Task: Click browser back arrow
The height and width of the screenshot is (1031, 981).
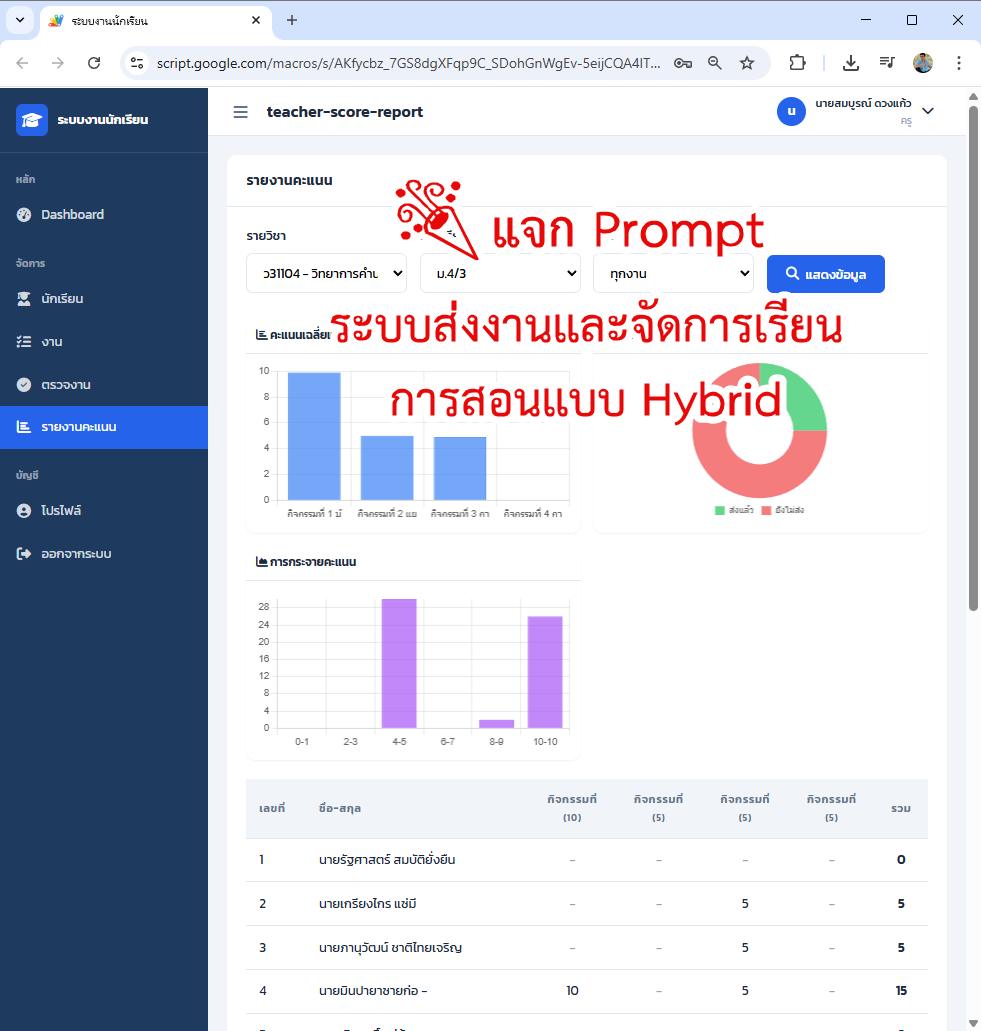Action: point(22,63)
